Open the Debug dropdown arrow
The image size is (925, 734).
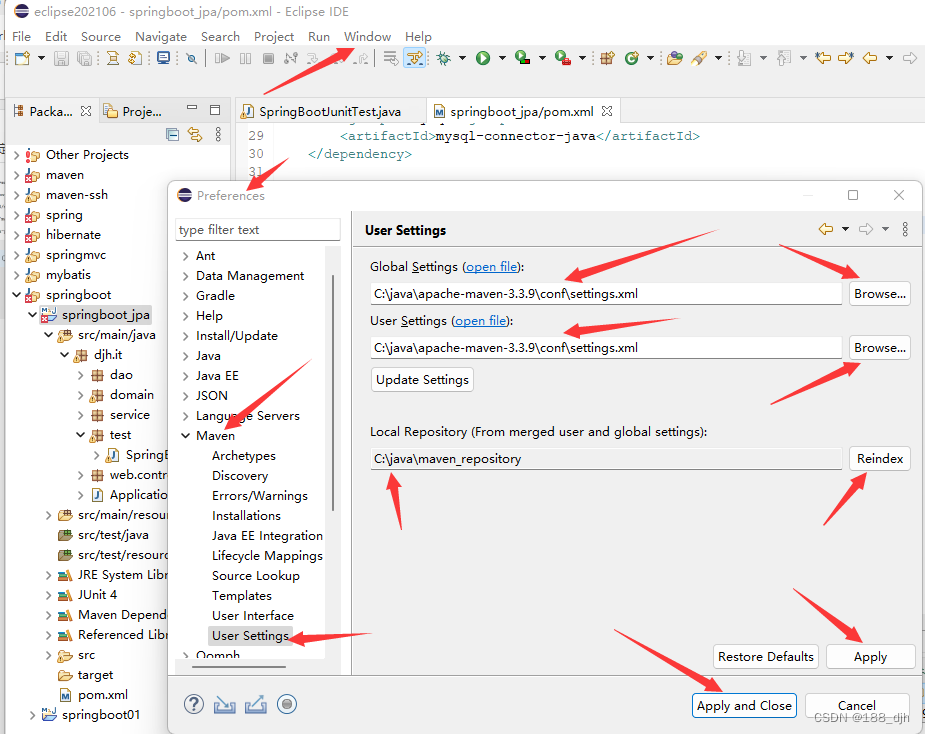(x=462, y=58)
